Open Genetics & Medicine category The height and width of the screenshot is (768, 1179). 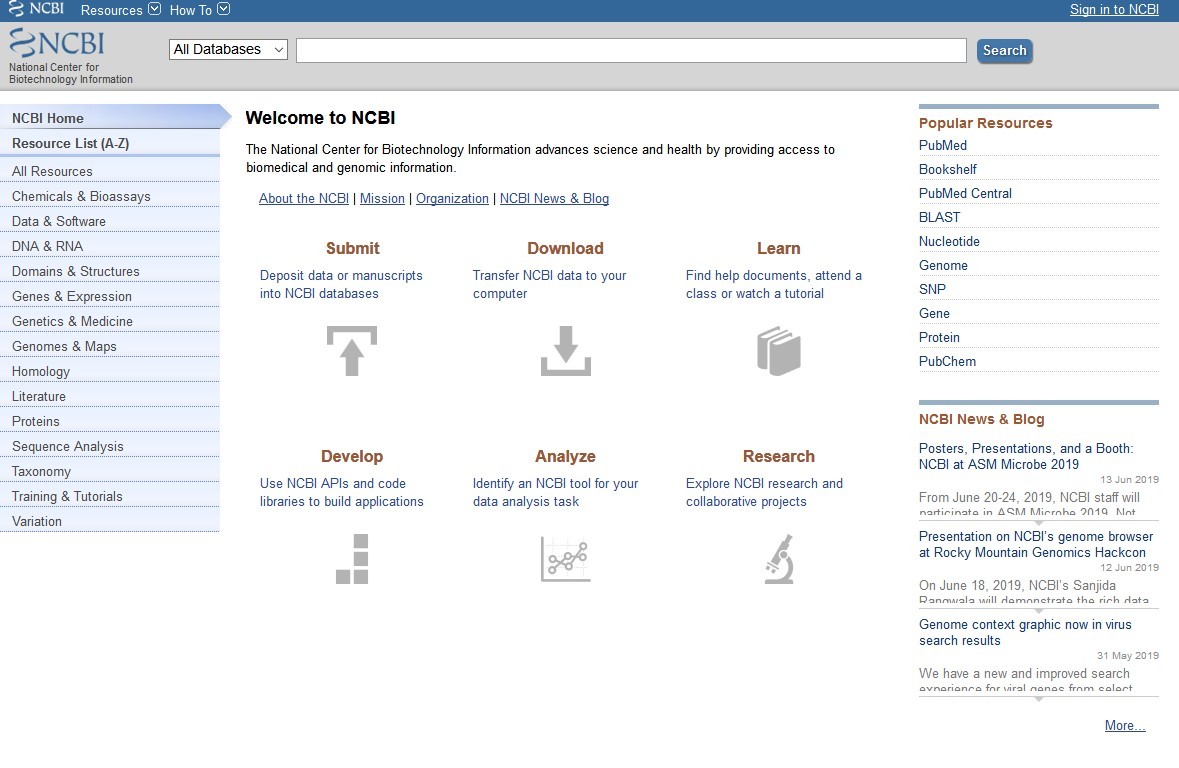coord(110,321)
